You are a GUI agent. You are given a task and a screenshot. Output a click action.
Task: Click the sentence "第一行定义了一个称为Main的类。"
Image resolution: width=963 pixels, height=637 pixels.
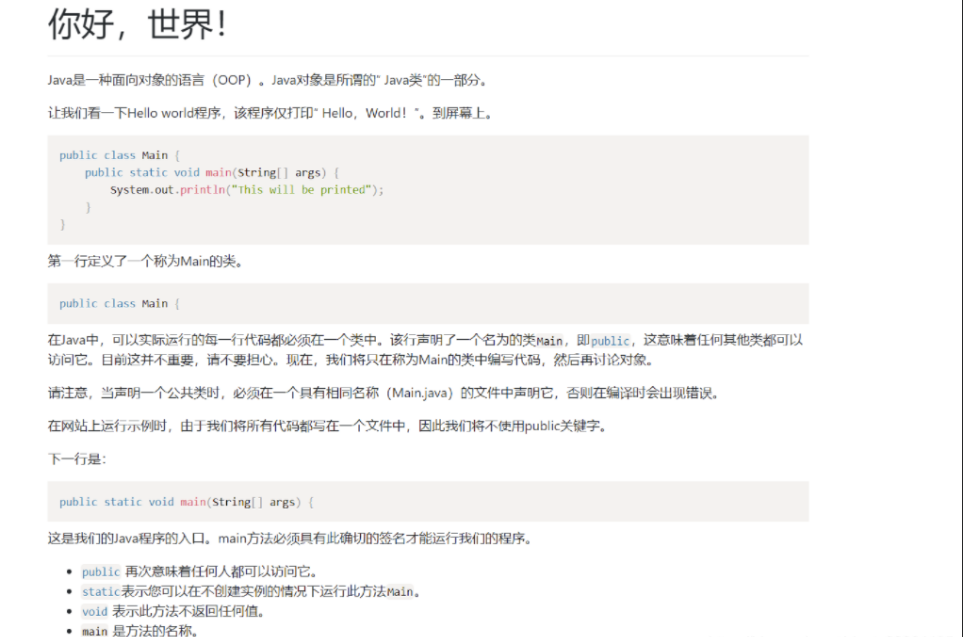point(146,261)
